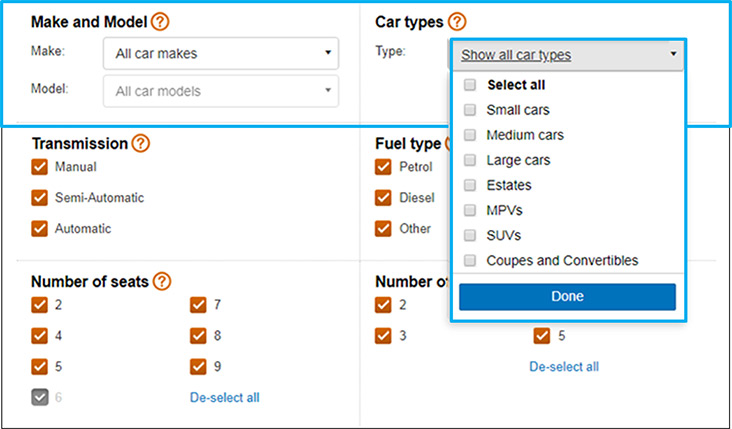The image size is (732, 429).
Task: Tick the Estates checkbox
Action: pyautogui.click(x=470, y=185)
